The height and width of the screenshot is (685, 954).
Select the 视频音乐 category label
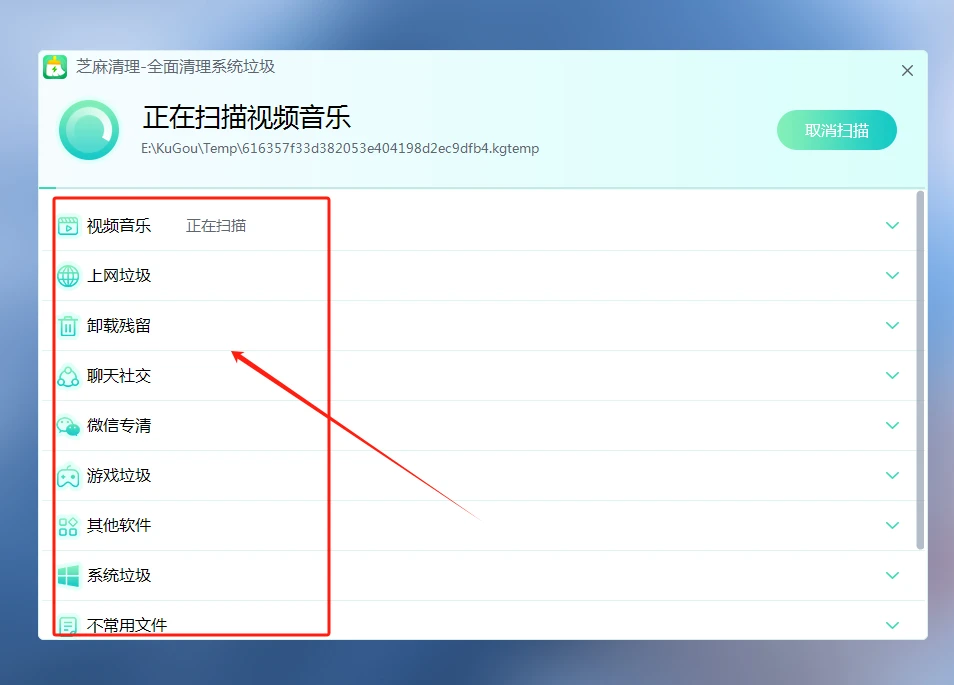click(119, 226)
